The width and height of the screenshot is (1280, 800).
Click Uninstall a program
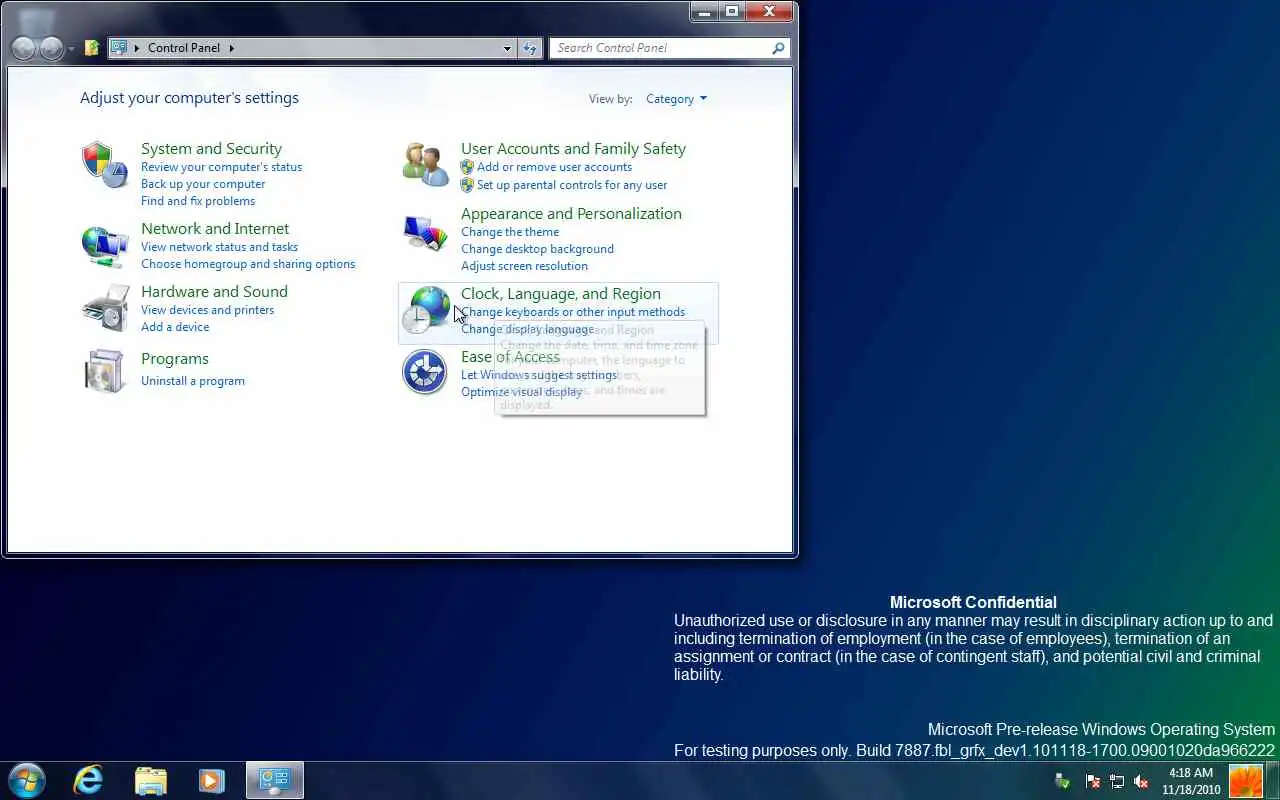point(193,381)
